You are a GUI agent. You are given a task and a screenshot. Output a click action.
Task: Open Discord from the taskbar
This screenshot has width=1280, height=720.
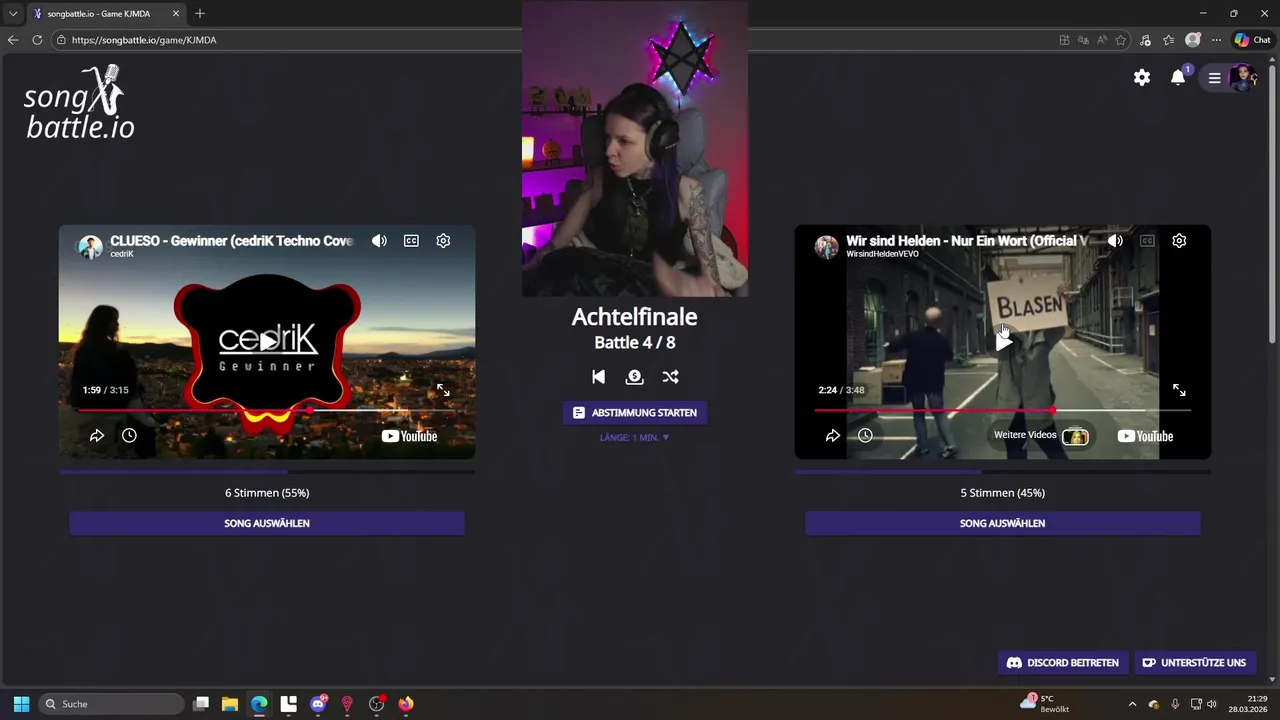pos(318,704)
